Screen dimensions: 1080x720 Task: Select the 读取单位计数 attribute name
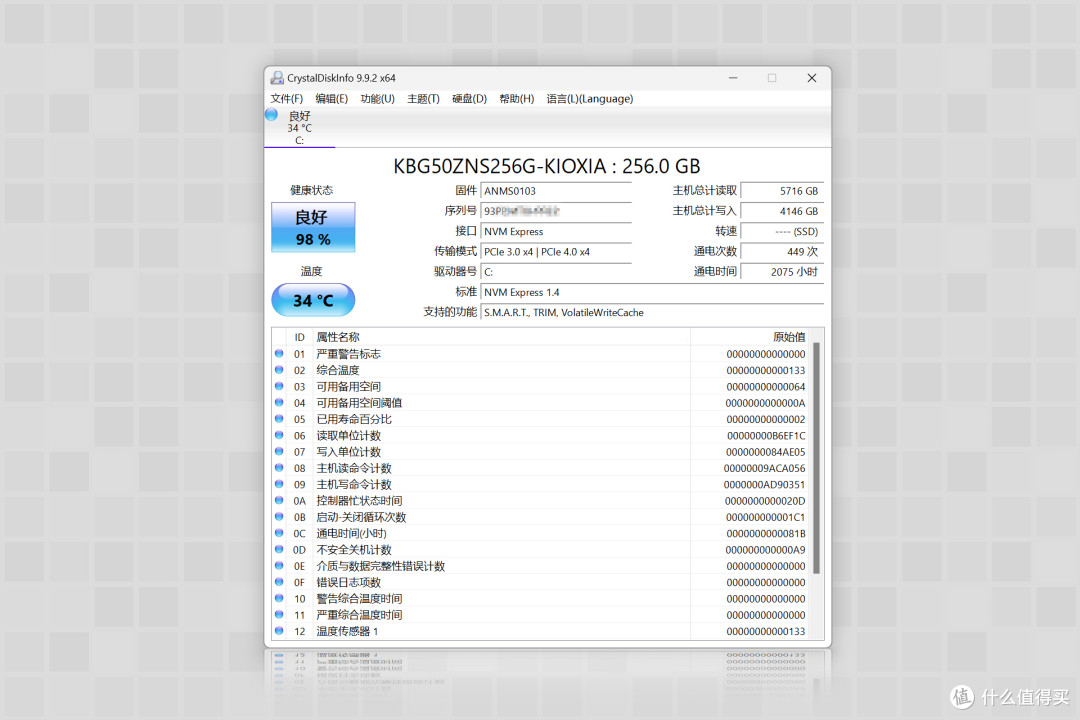349,435
